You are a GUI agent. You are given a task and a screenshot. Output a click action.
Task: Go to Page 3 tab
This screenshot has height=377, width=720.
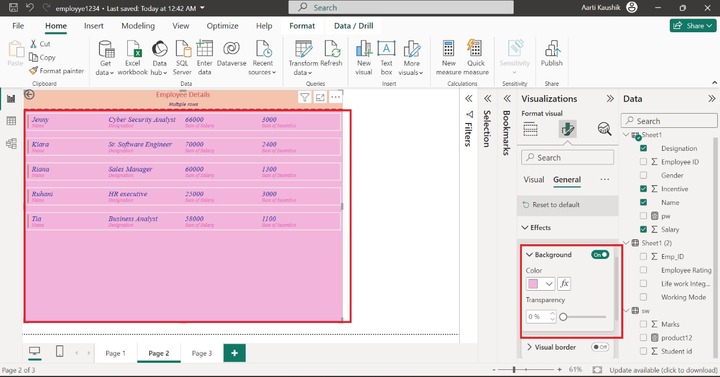point(202,353)
